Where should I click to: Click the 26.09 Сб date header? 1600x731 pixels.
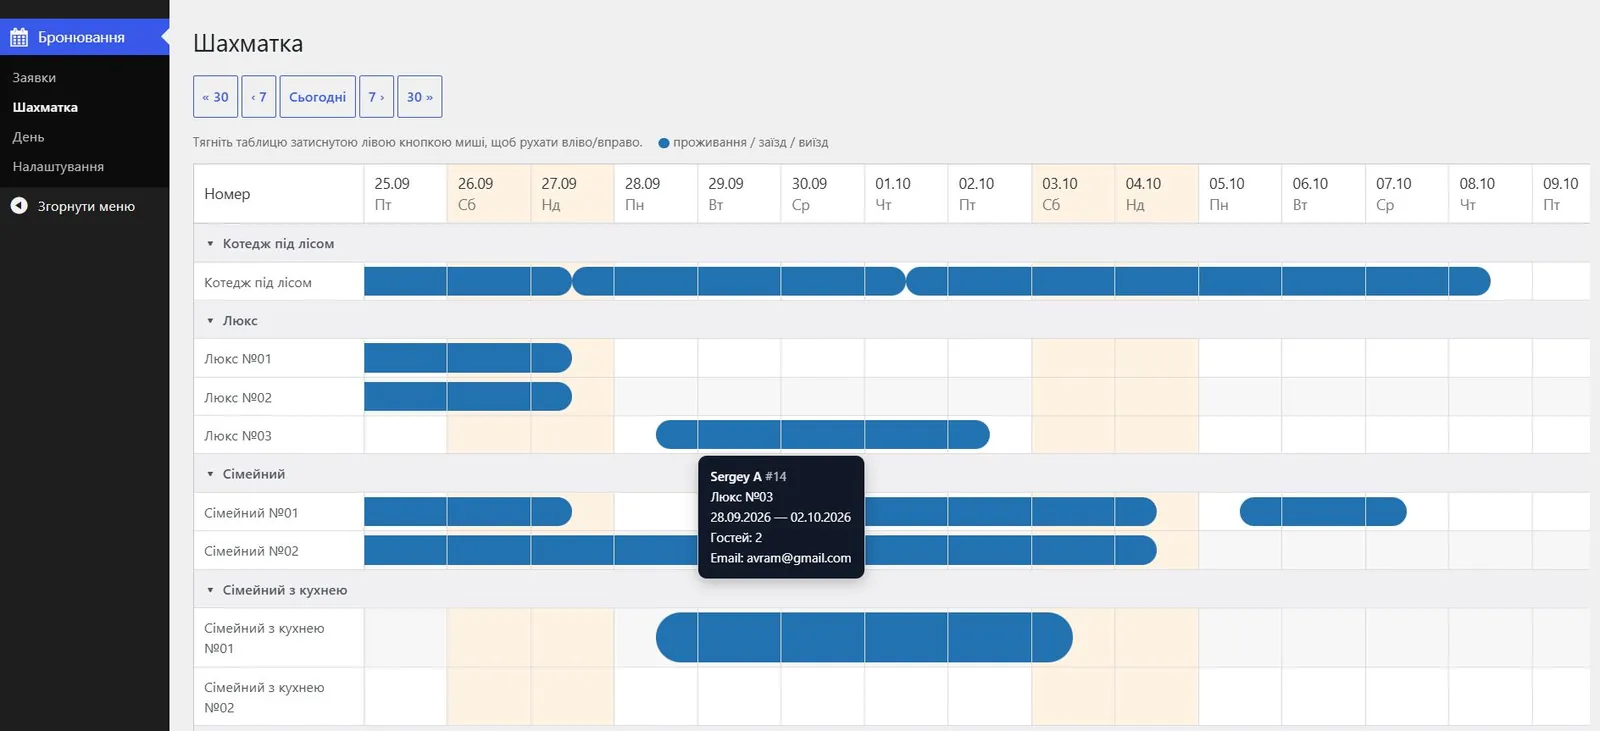[x=489, y=194]
